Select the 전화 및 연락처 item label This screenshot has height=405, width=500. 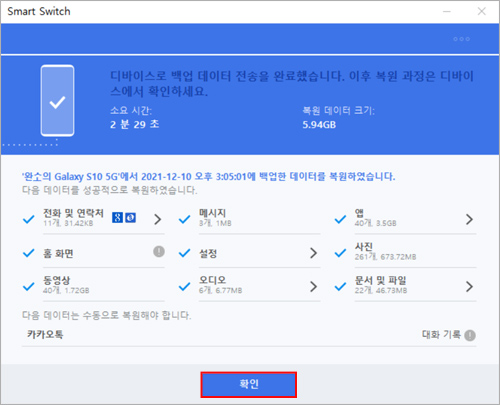(73, 213)
